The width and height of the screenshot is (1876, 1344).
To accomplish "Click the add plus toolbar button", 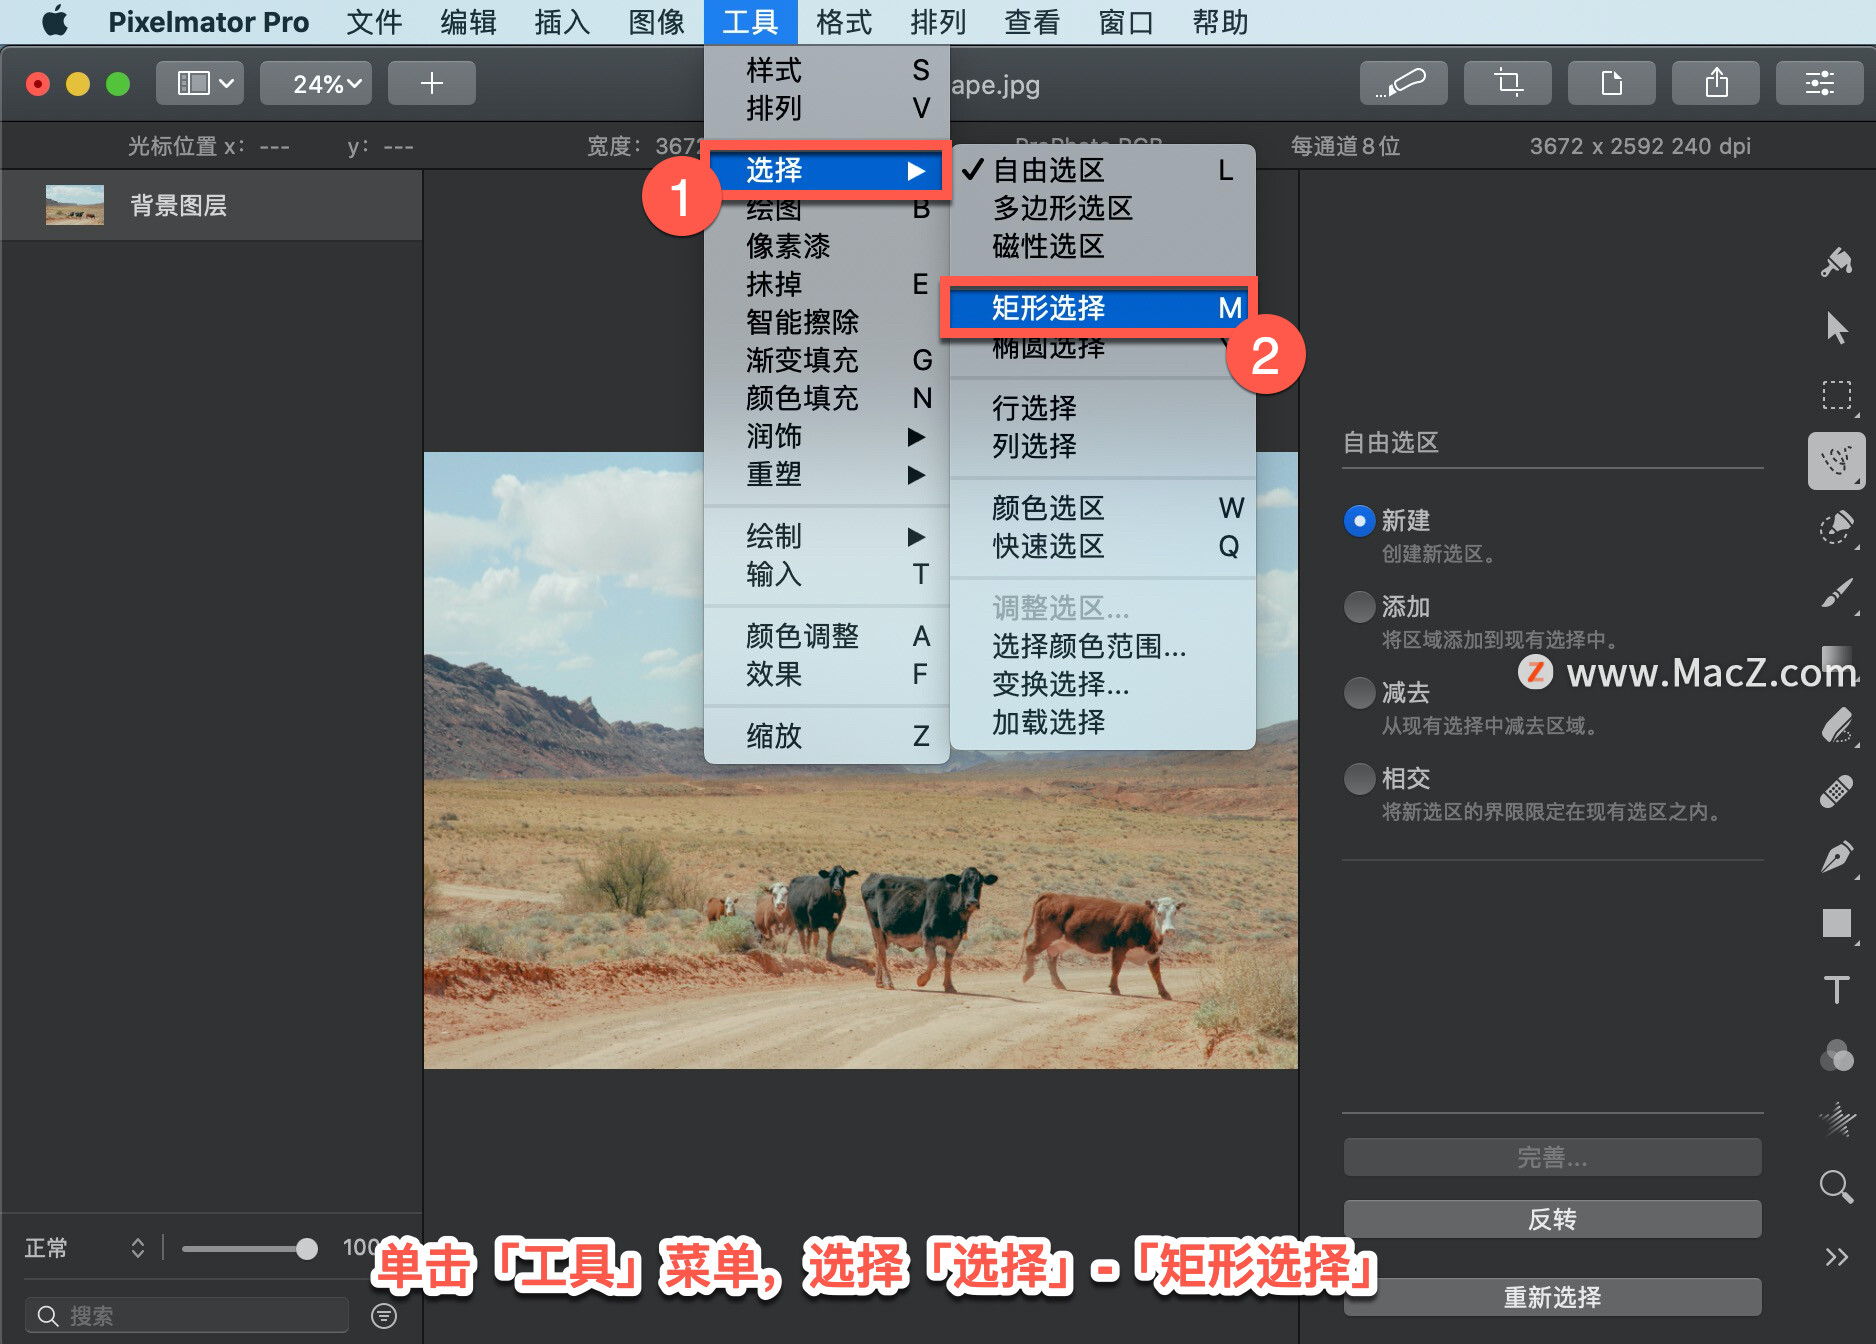I will tap(431, 83).
